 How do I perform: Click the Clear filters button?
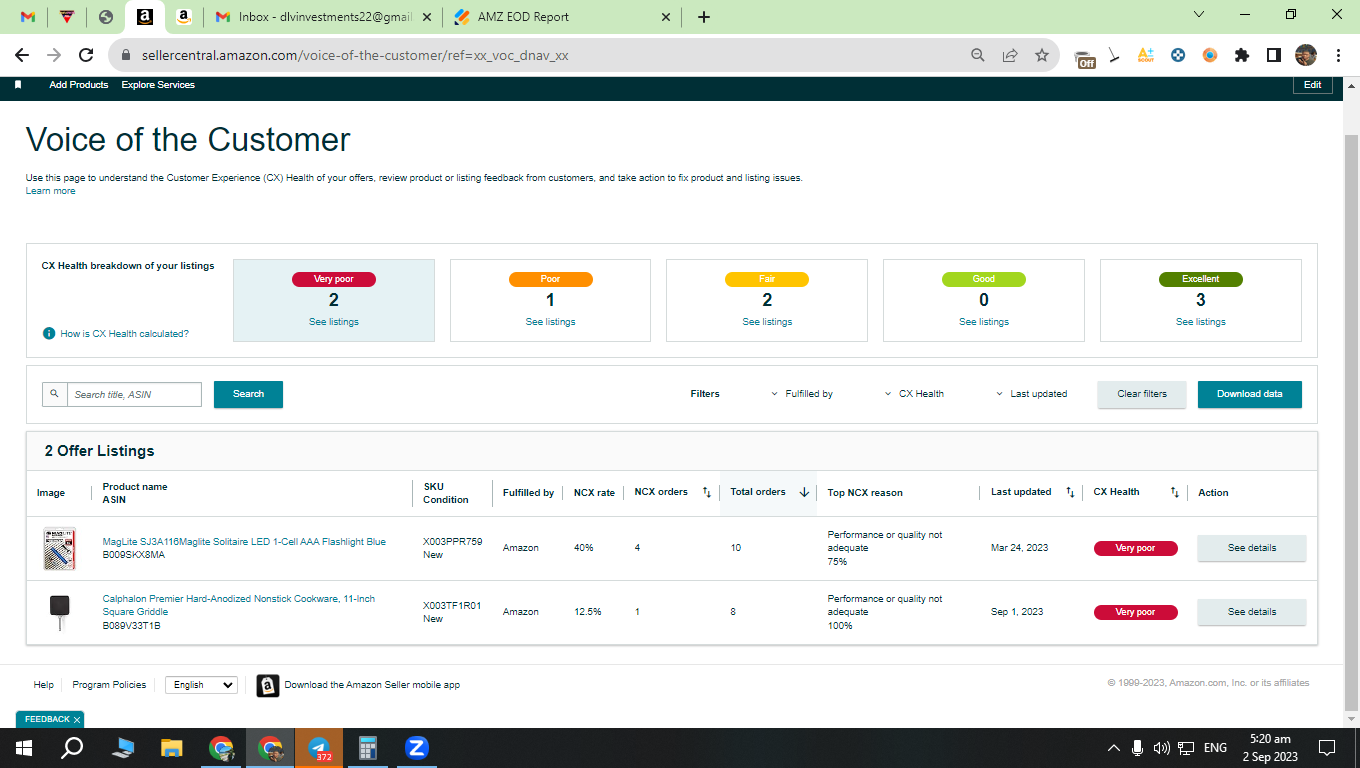[x=1142, y=394]
